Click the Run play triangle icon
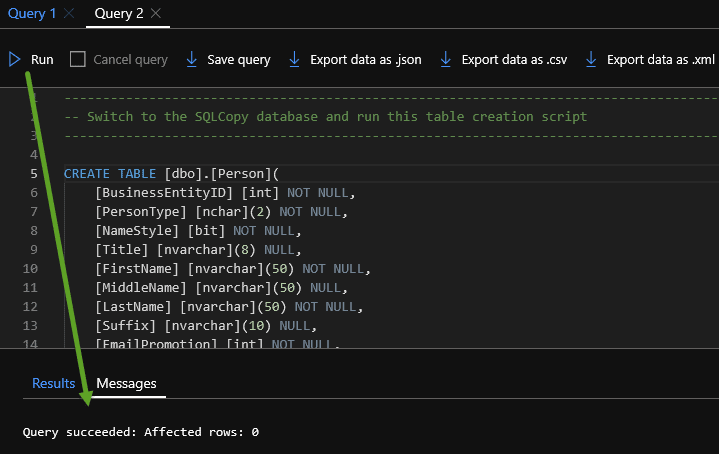 [14, 59]
